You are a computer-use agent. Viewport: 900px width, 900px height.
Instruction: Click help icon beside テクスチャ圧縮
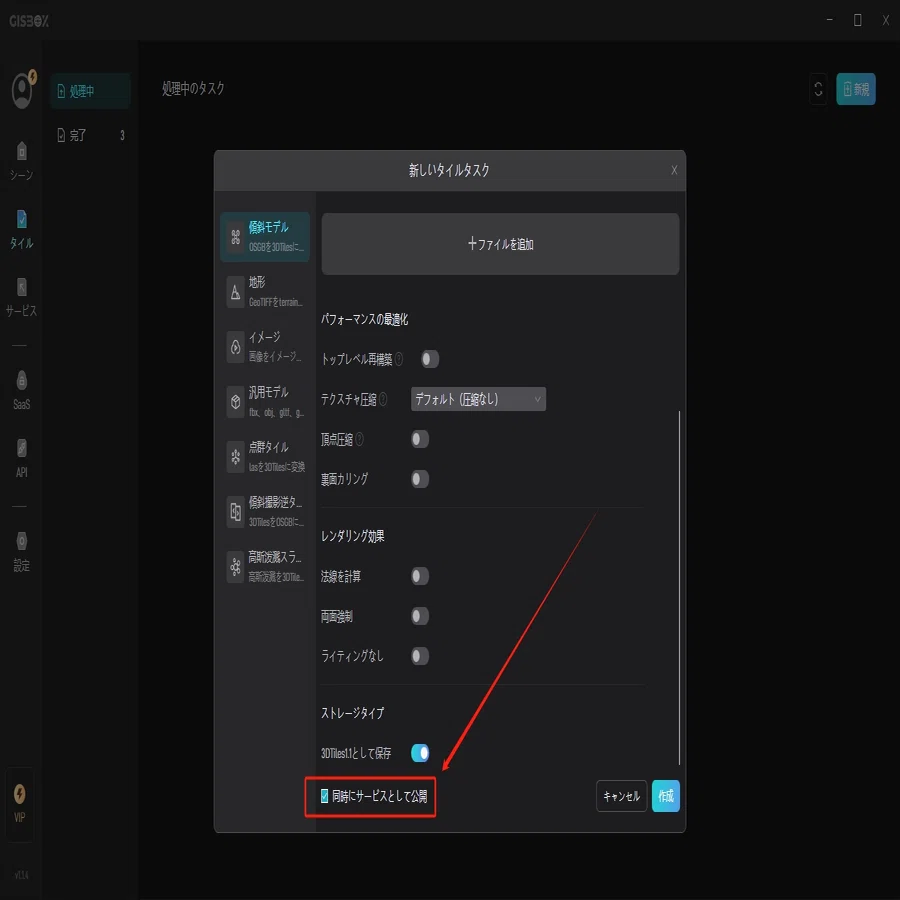pyautogui.click(x=383, y=399)
